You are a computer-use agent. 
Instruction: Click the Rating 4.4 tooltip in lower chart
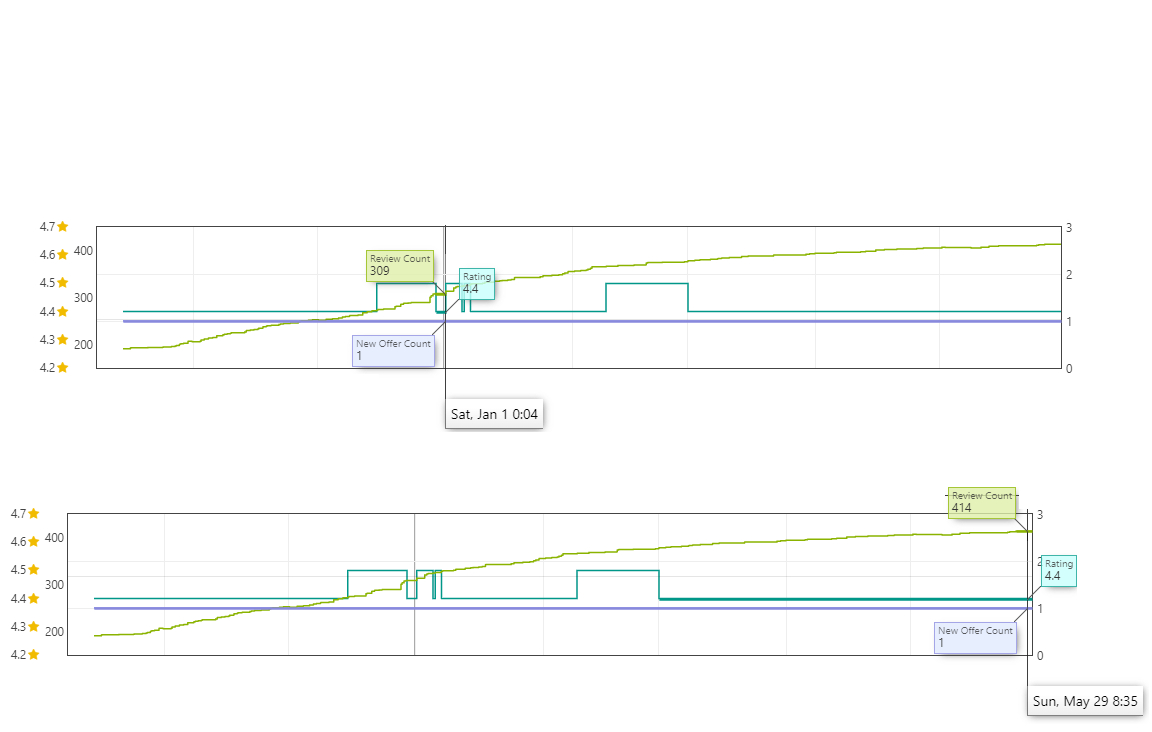pyautogui.click(x=1059, y=570)
